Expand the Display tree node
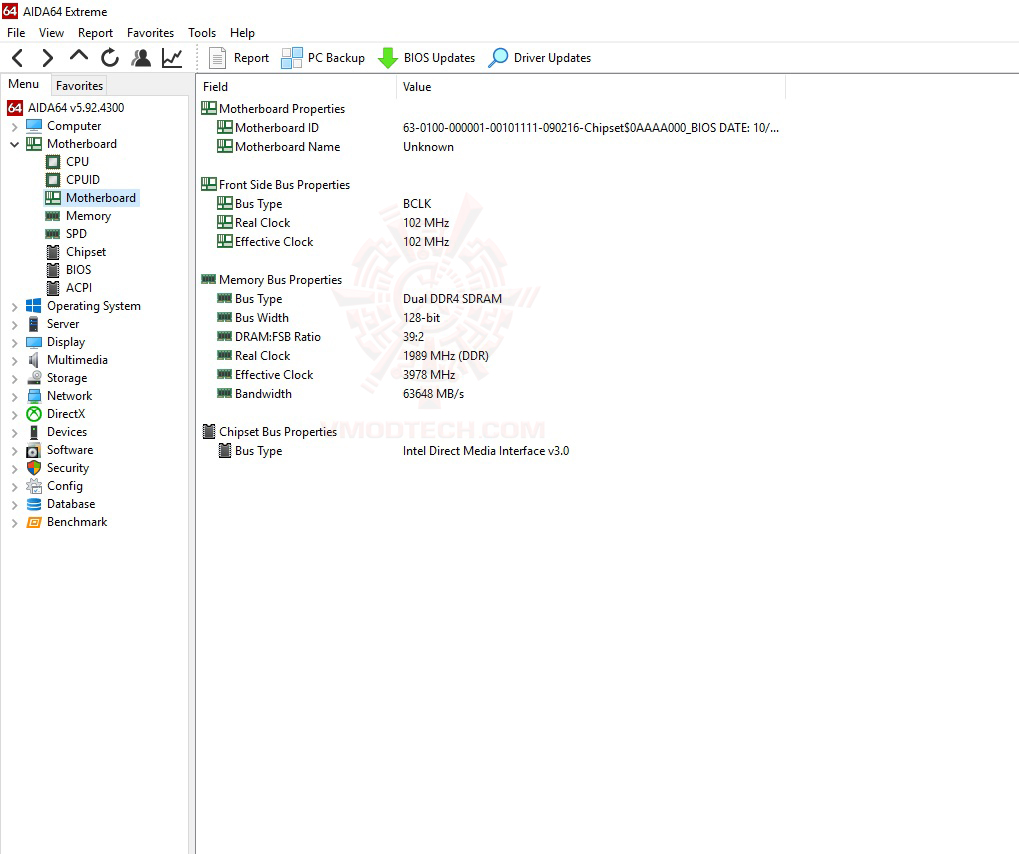This screenshot has height=854, width=1019. pos(14,342)
